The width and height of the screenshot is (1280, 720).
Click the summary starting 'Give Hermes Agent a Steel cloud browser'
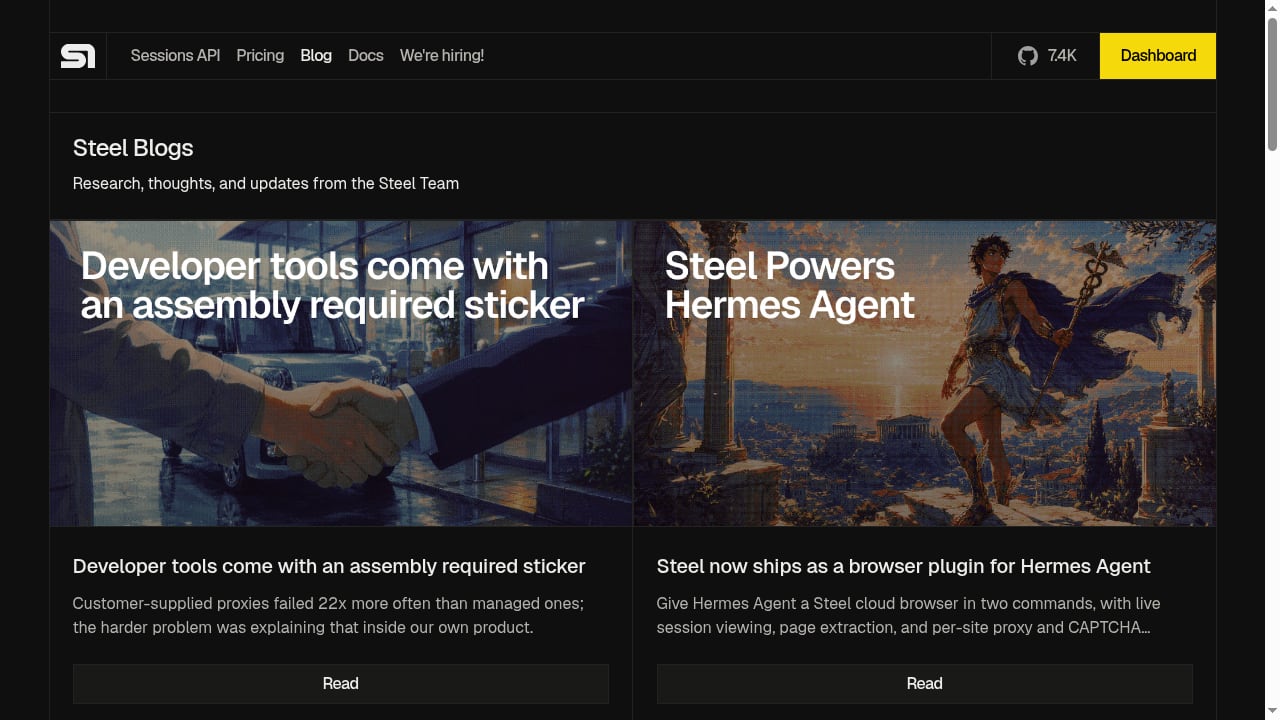click(x=908, y=616)
